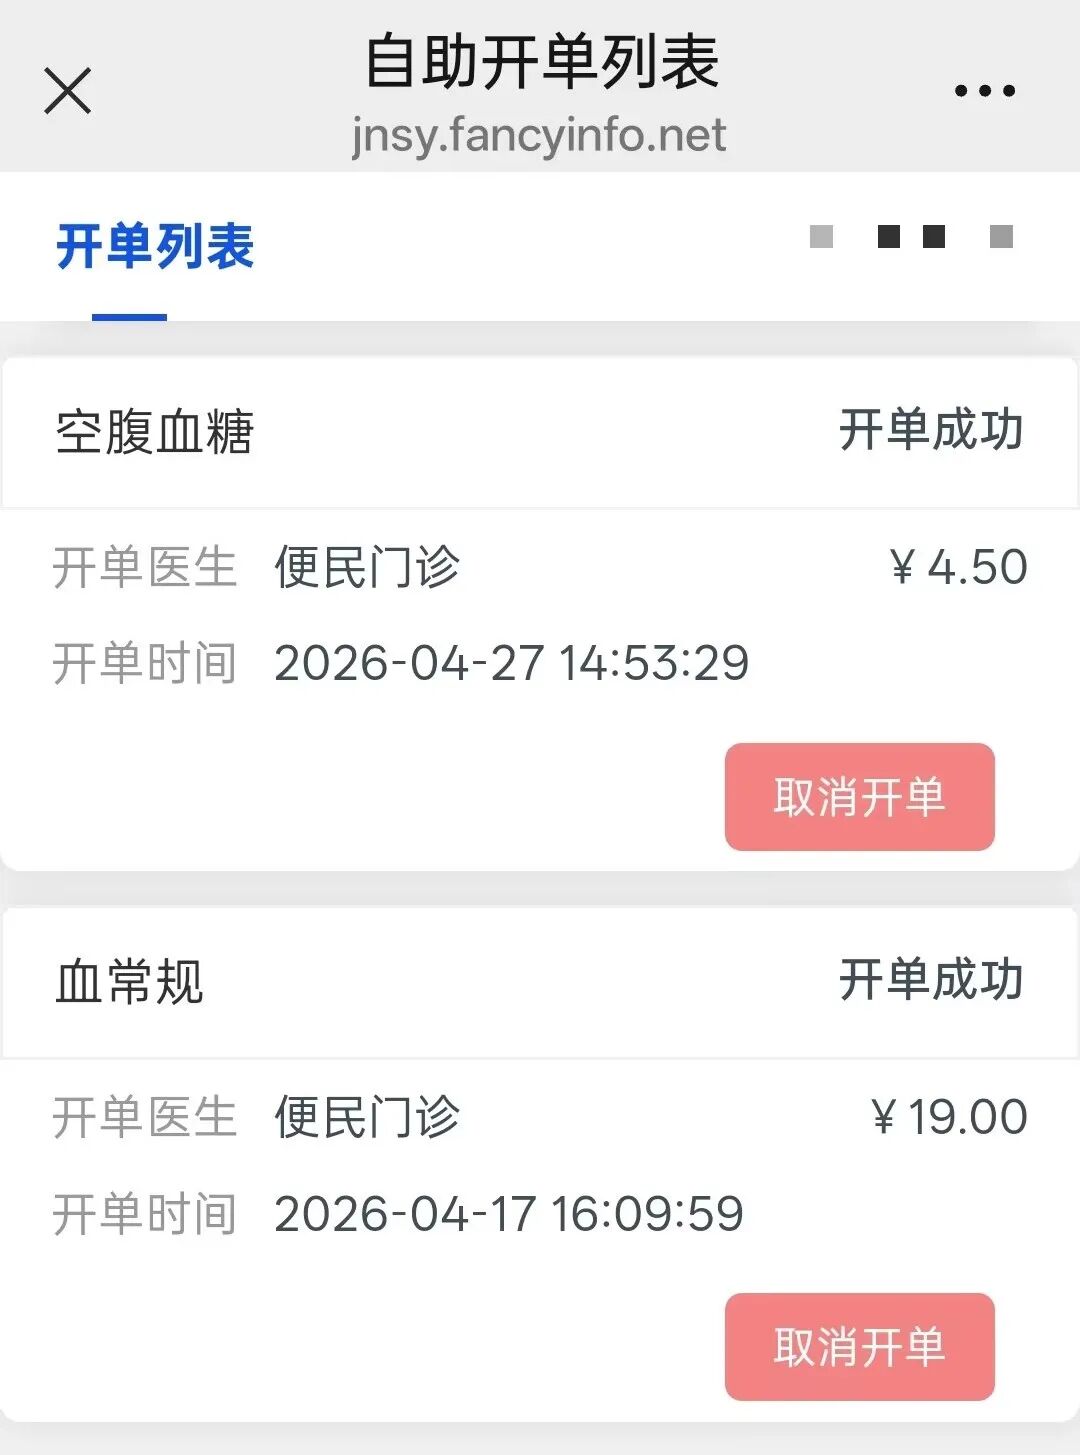Cancel the 空腹血糖 order with 取消开单
The height and width of the screenshot is (1455, 1080).
pos(859,797)
